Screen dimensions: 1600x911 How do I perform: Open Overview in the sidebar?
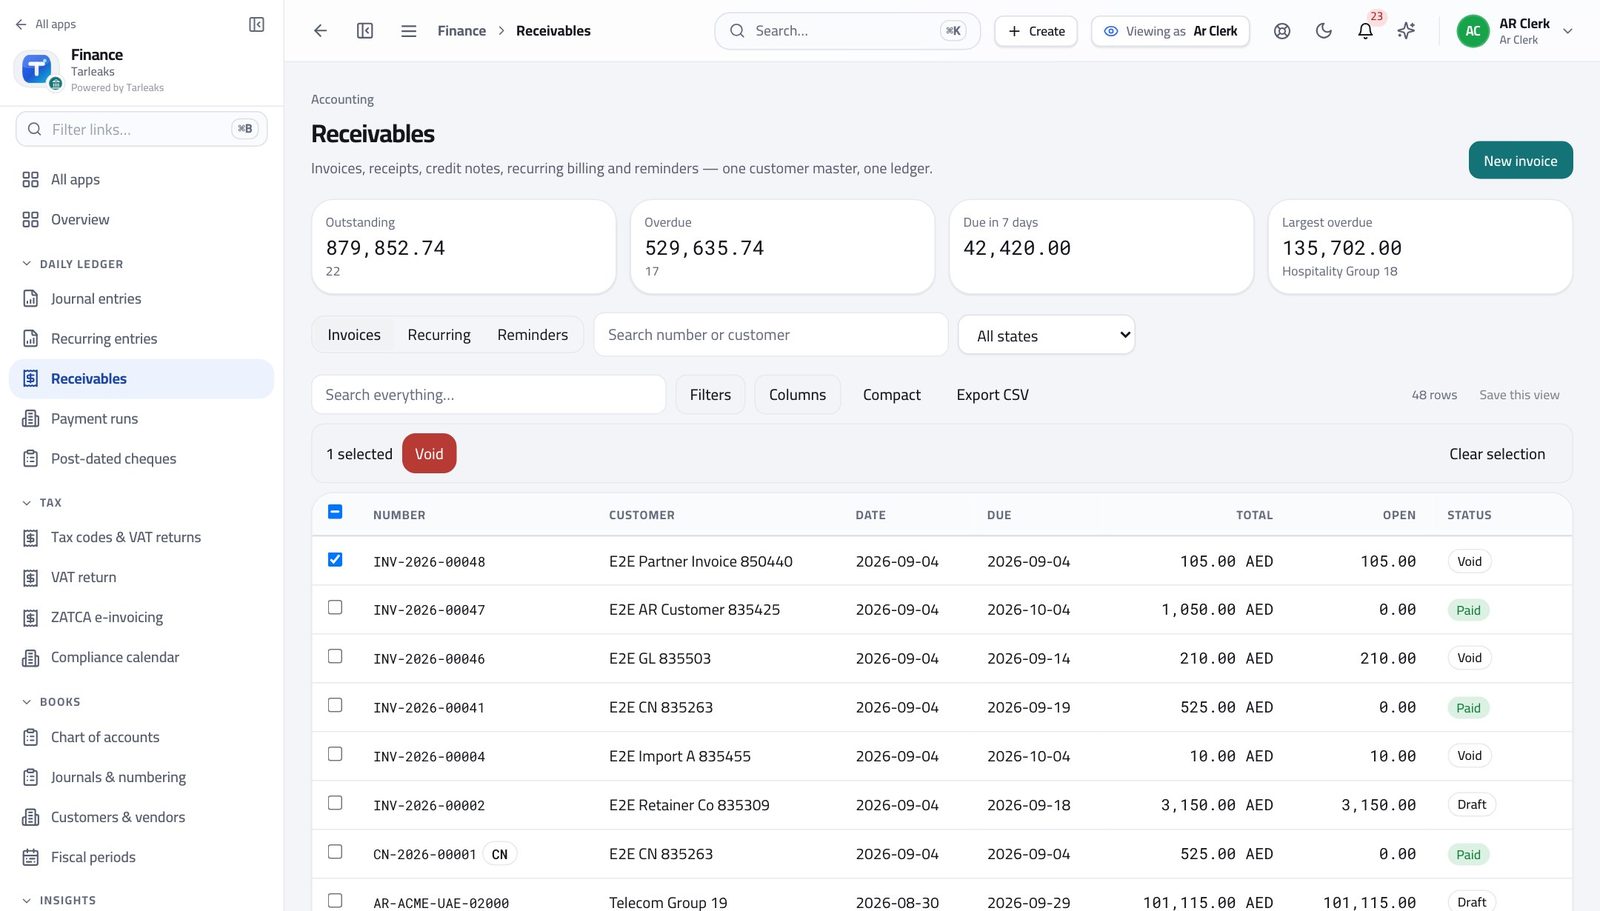click(141, 220)
